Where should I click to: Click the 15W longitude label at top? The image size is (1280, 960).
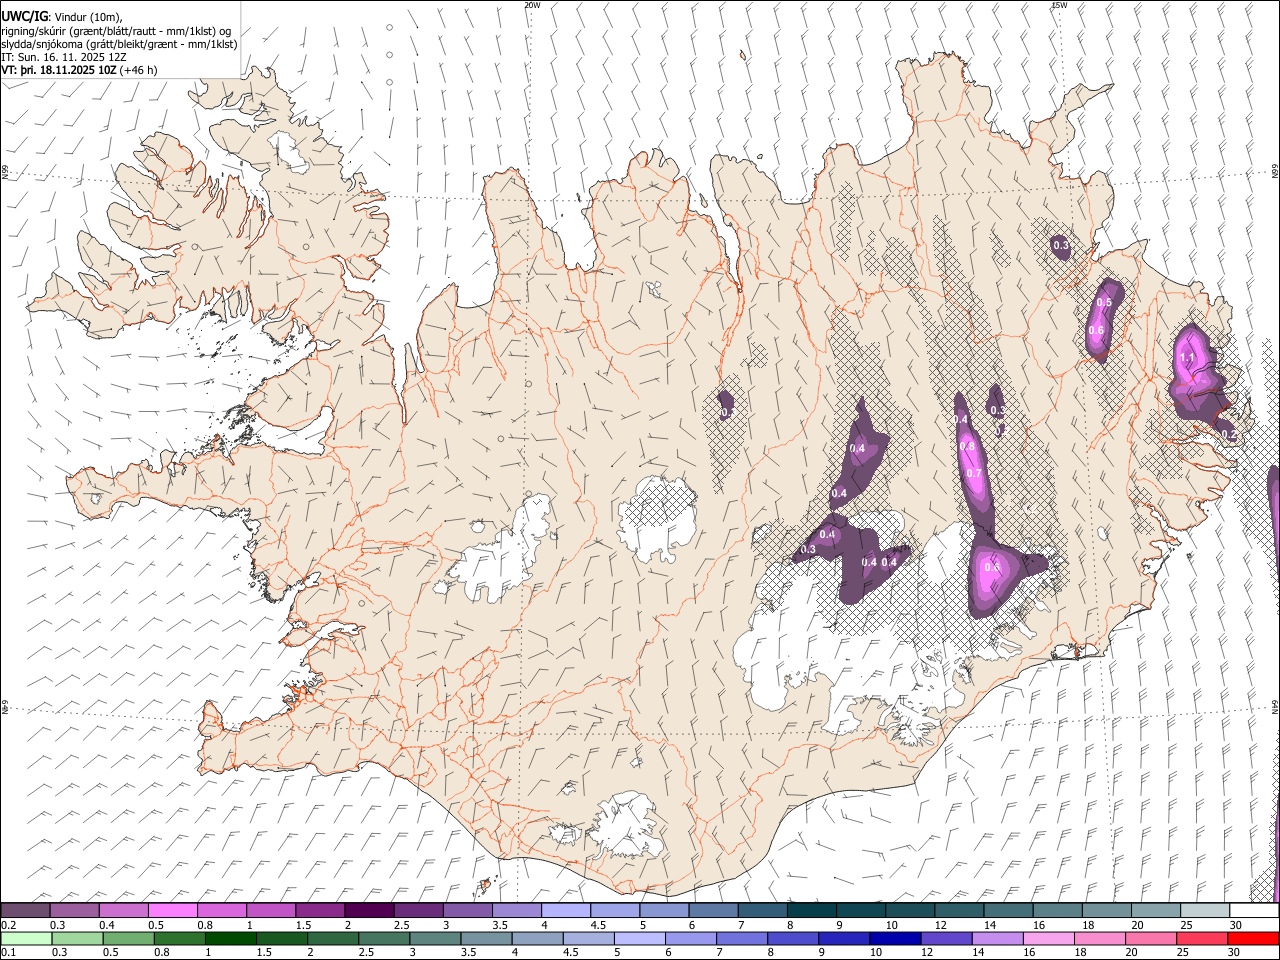(x=1059, y=5)
